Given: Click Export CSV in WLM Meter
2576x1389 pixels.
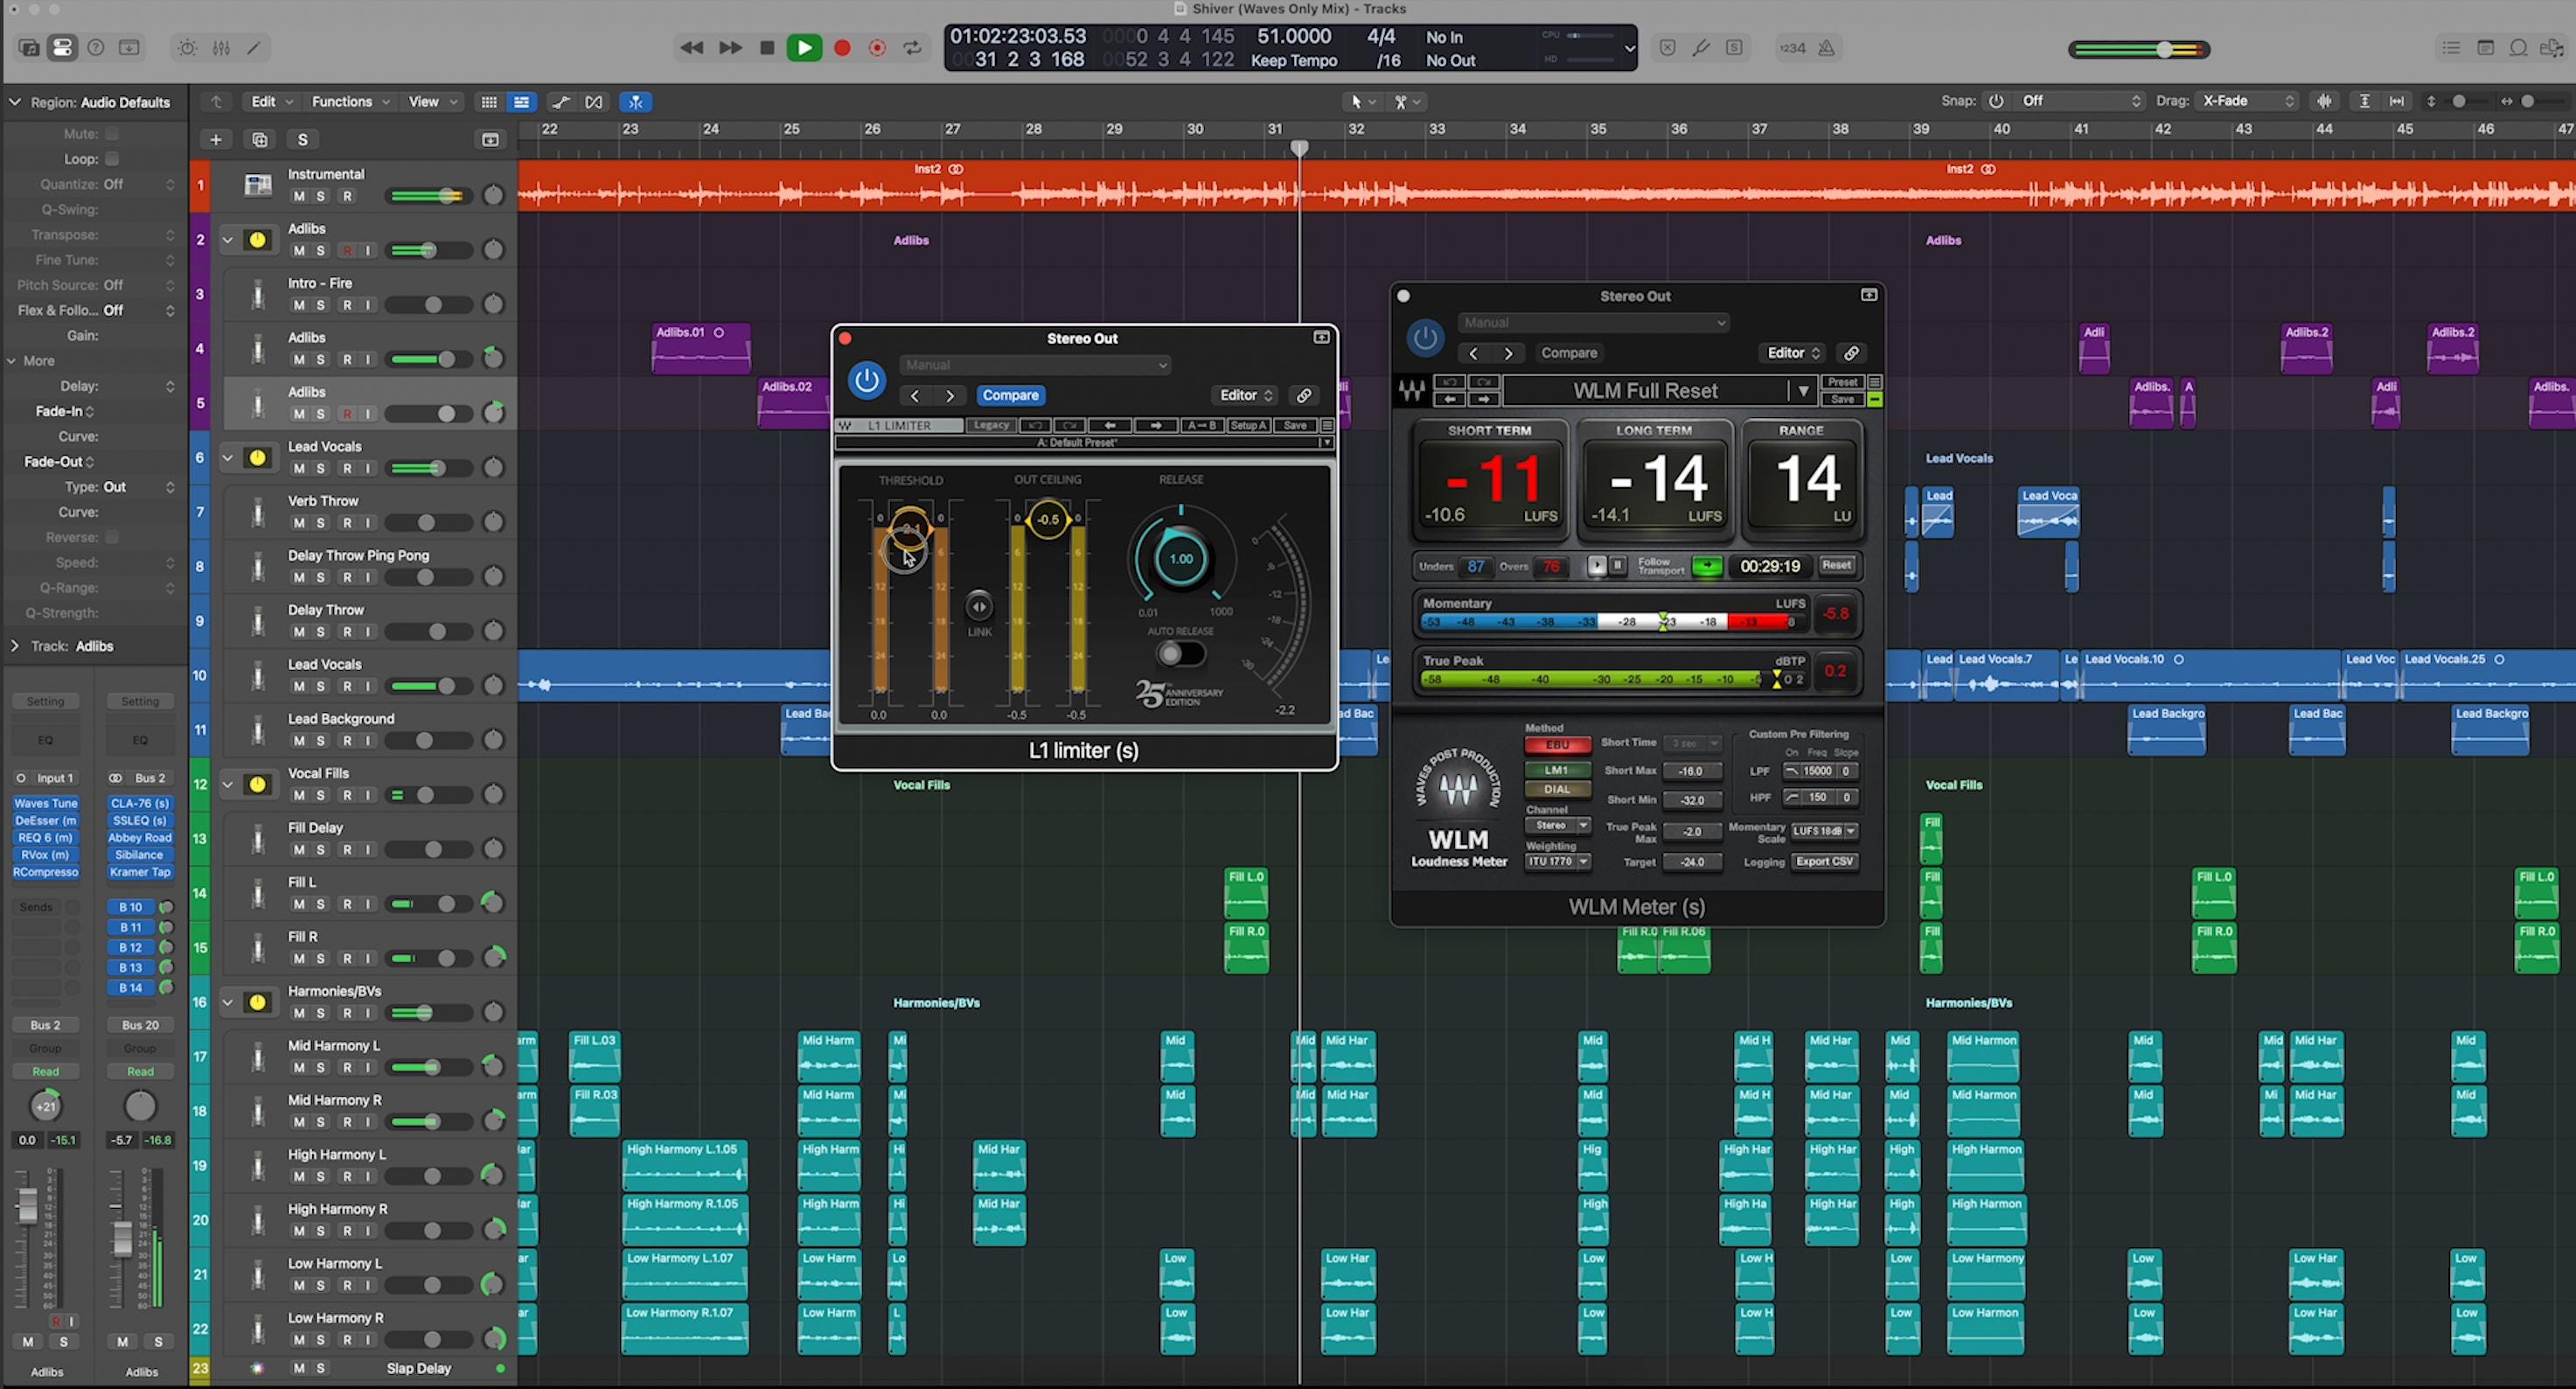Looking at the screenshot, I should (x=1824, y=861).
